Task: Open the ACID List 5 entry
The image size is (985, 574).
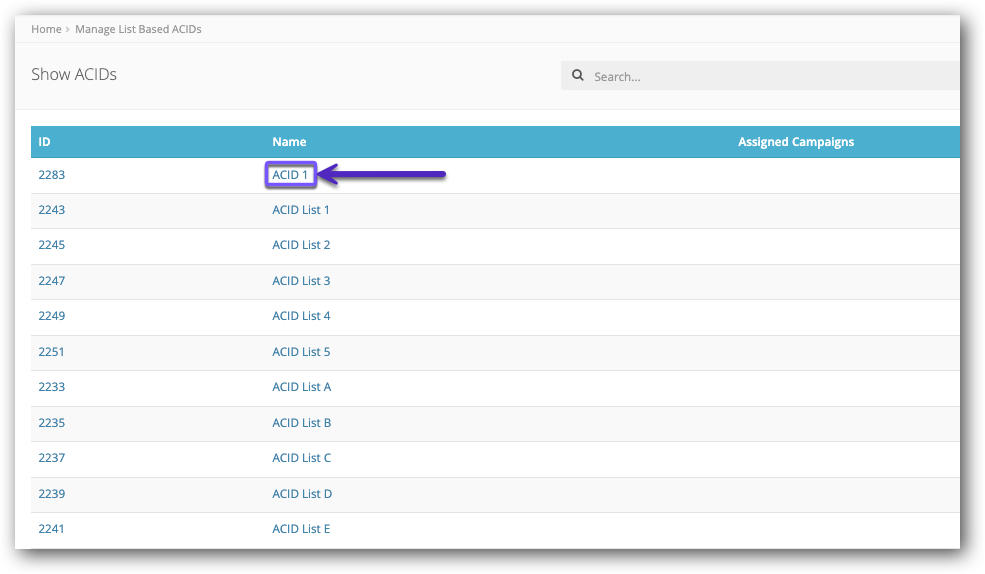Action: [x=300, y=352]
